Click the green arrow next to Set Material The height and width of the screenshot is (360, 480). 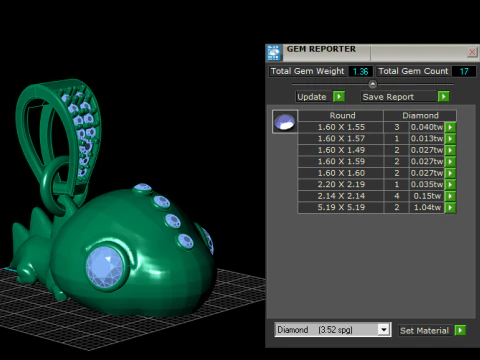460,330
